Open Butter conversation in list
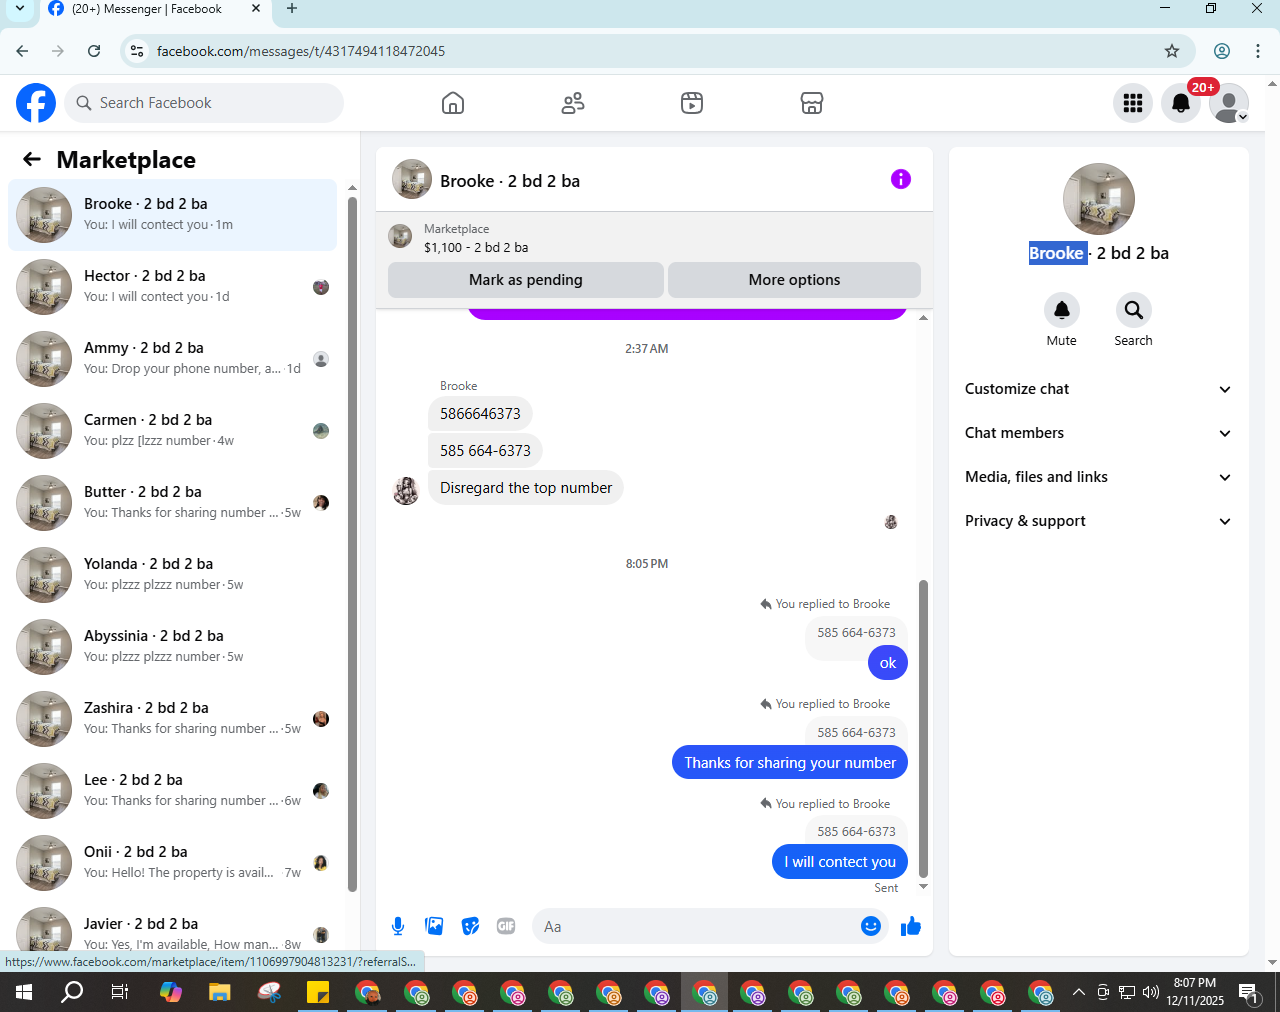The width and height of the screenshot is (1280, 1012). pos(172,503)
